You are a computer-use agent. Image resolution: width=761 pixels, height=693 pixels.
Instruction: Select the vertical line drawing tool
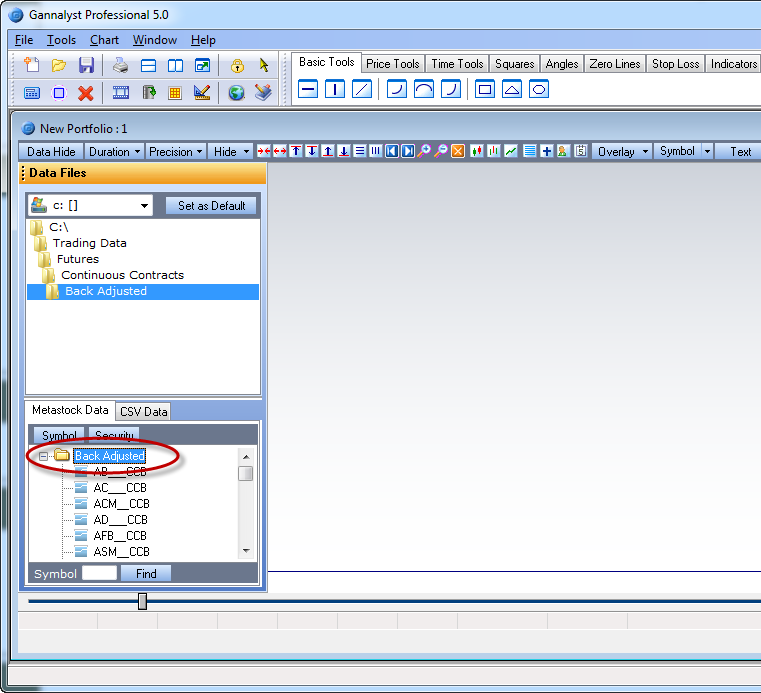tap(335, 89)
